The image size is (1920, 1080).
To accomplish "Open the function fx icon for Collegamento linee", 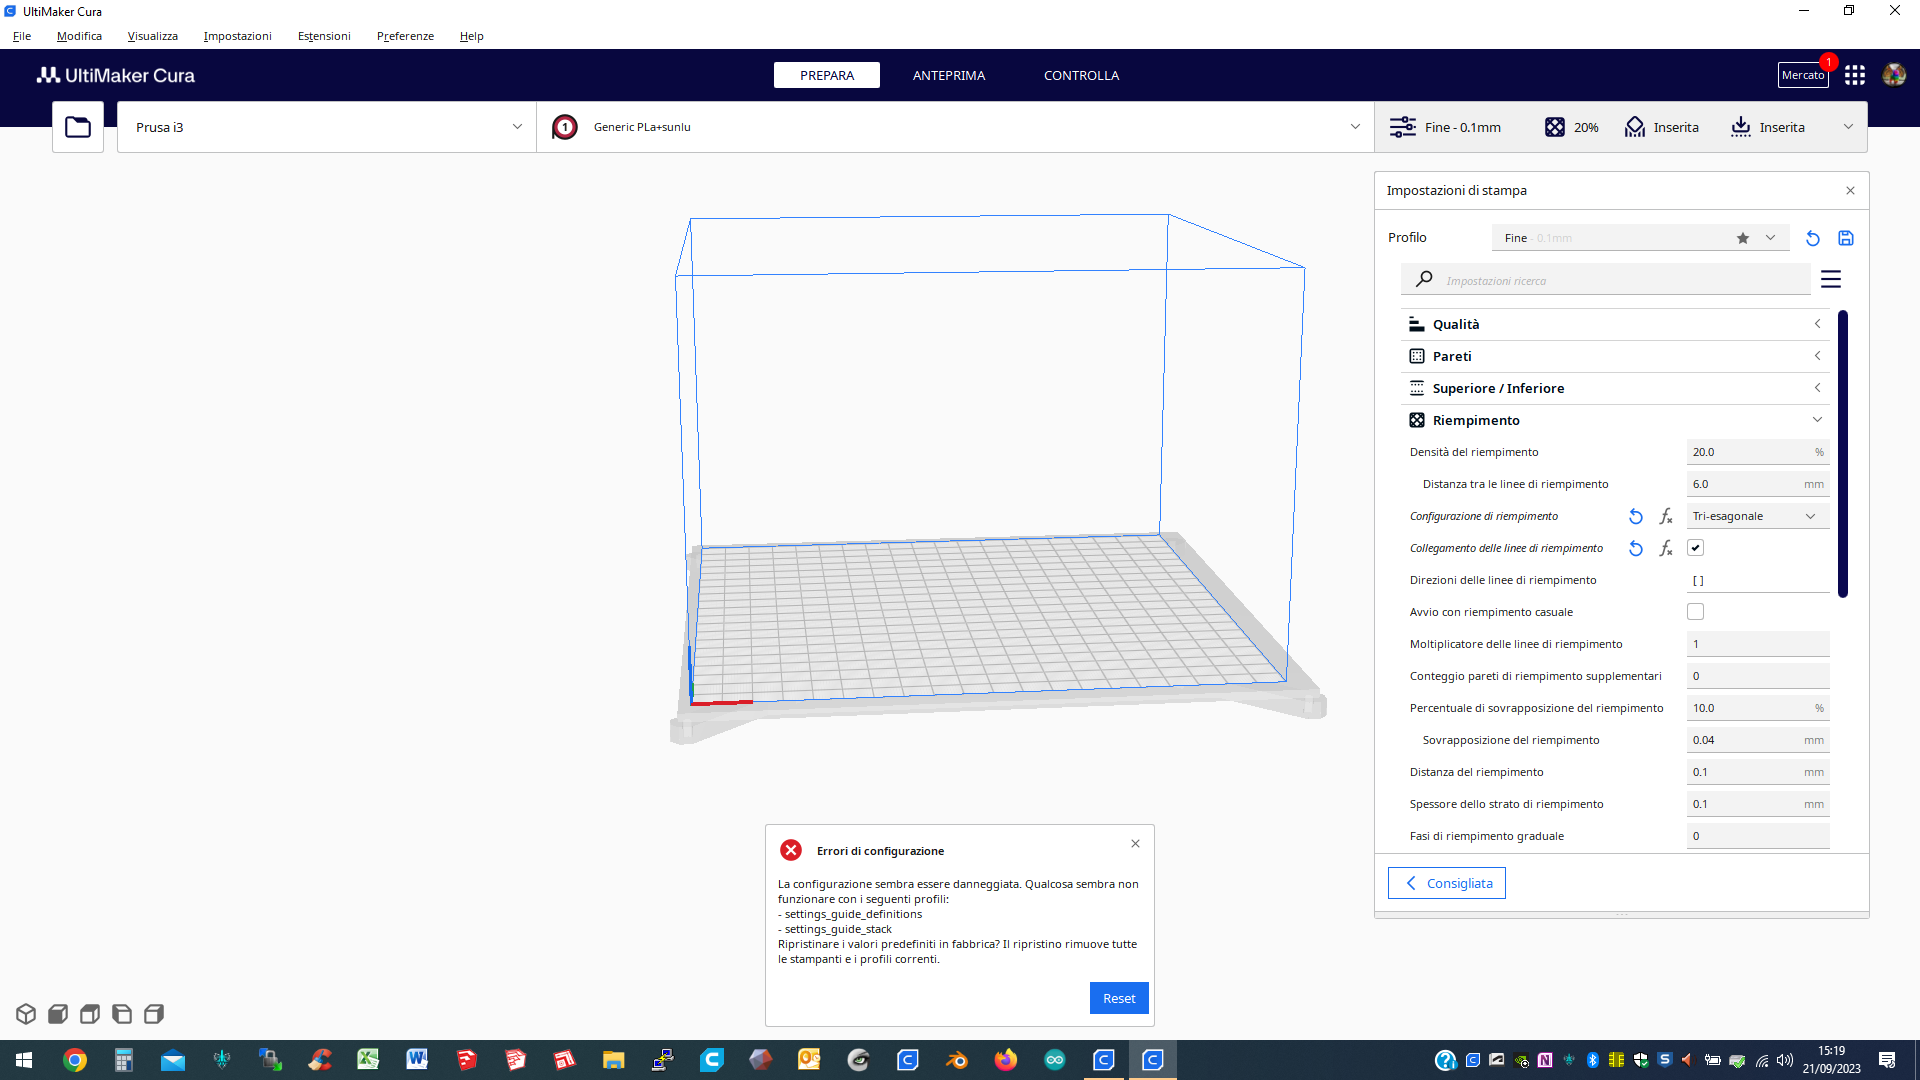I will 1666,548.
